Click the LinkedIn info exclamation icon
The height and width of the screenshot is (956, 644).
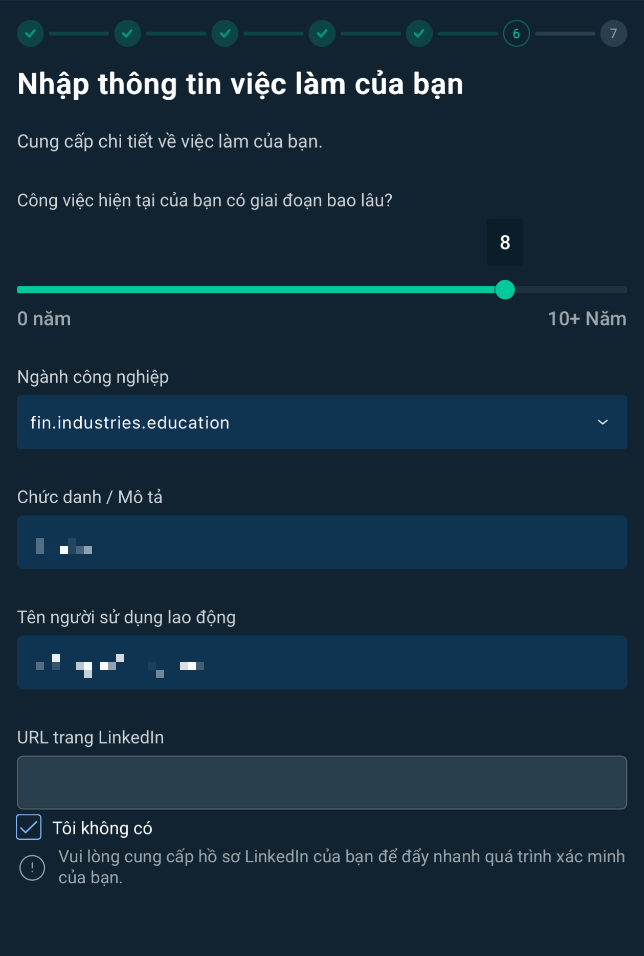point(32,867)
